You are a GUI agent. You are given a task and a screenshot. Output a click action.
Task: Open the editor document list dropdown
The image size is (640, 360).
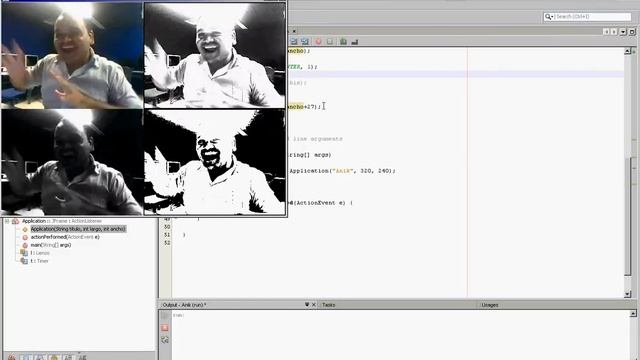pos(623,31)
